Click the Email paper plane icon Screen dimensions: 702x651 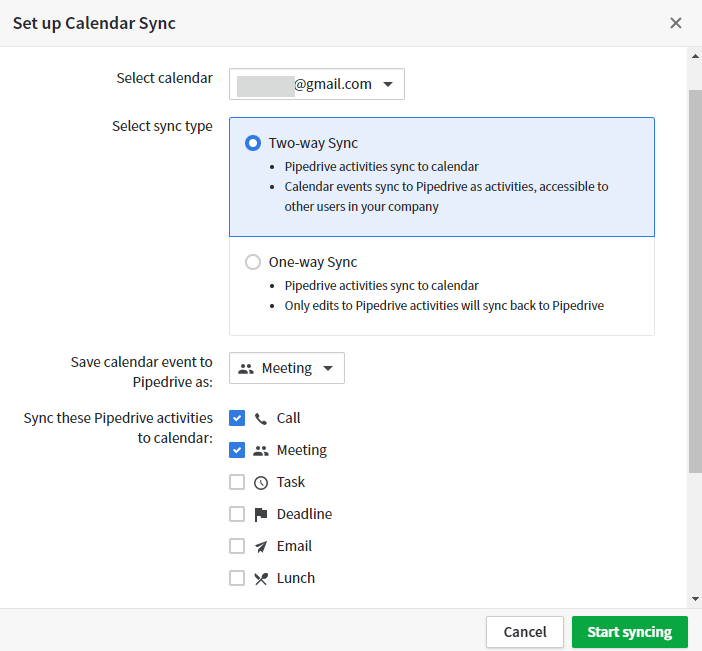click(x=261, y=547)
